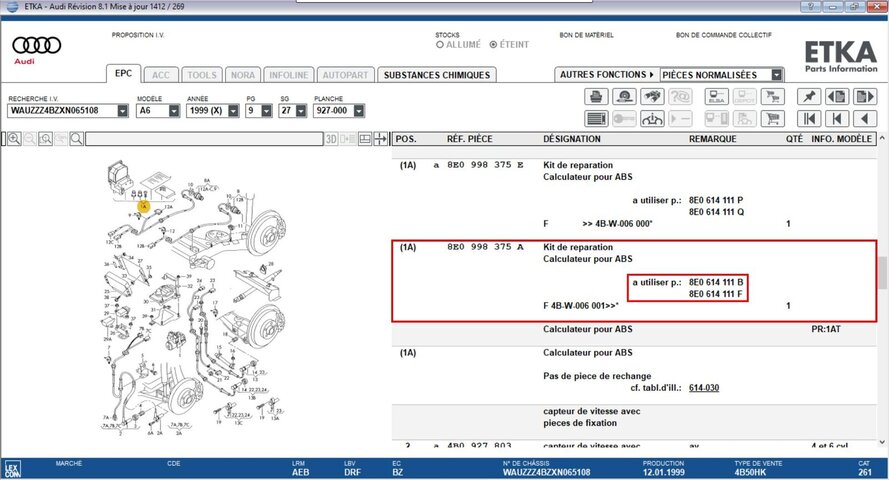The width and height of the screenshot is (889, 480).
Task: Open the ELSA link icon
Action: pos(717,96)
